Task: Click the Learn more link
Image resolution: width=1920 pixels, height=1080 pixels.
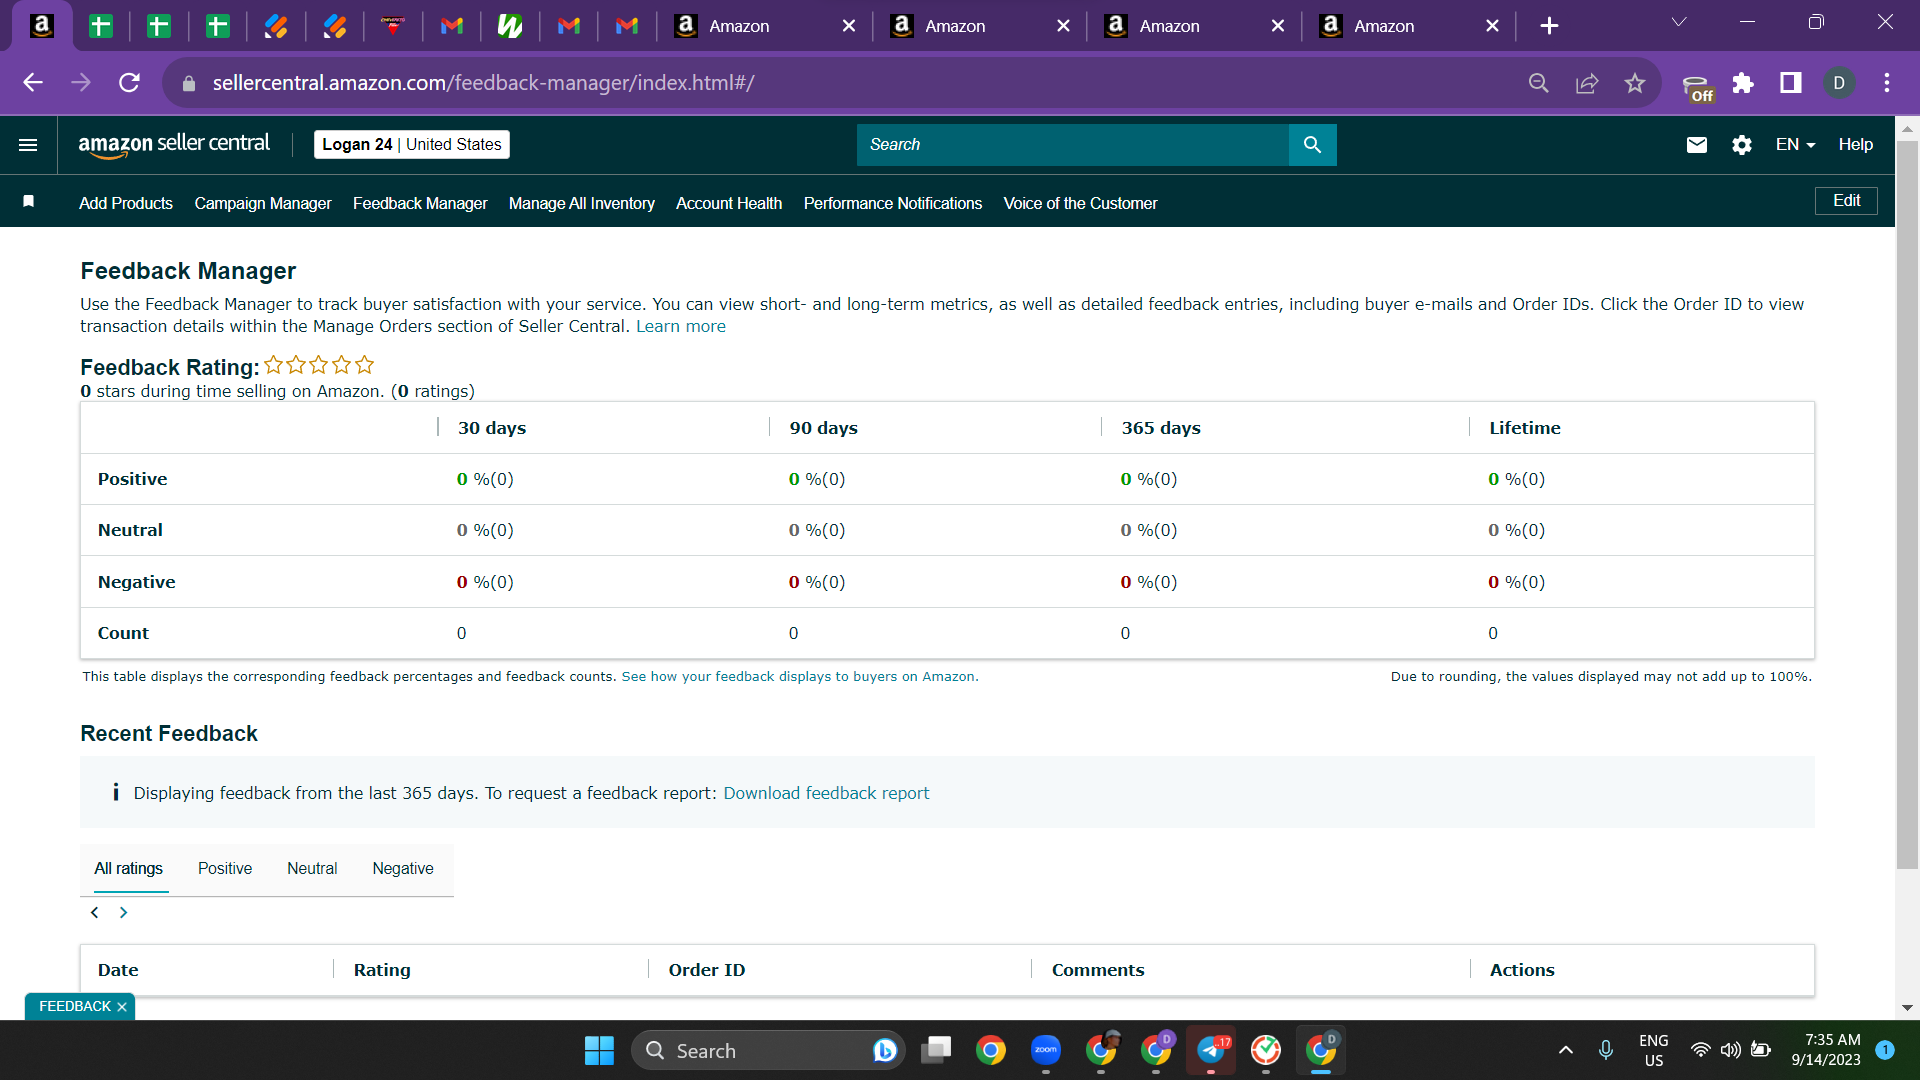Action: pos(681,327)
